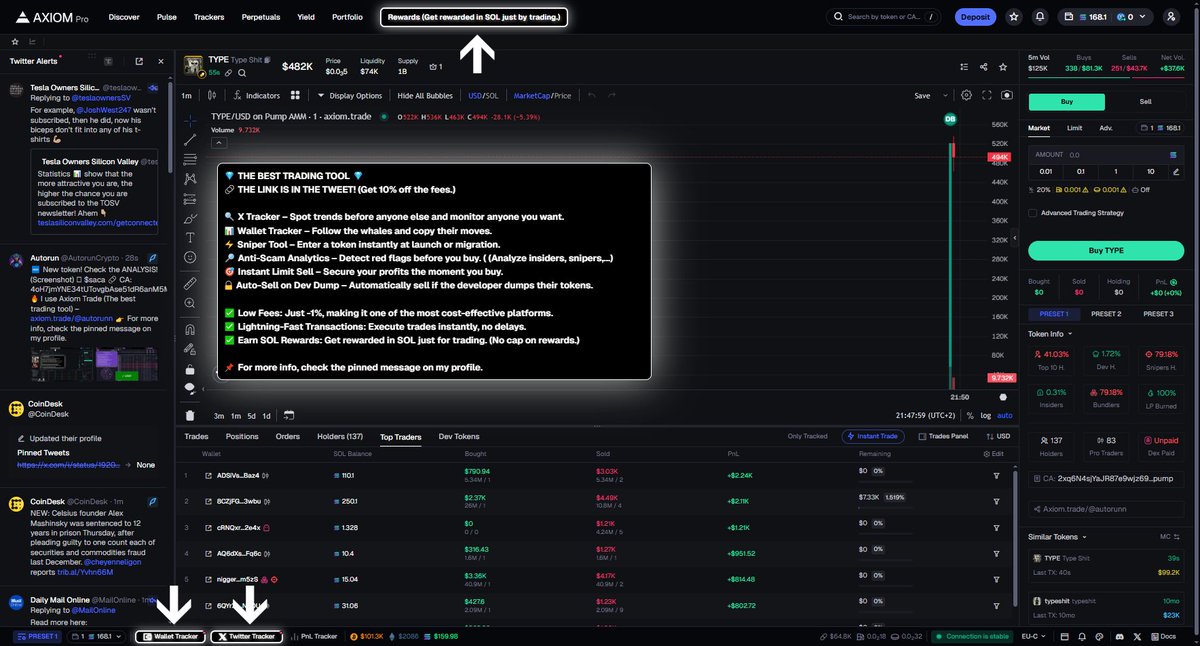This screenshot has width=1200, height=646.
Task: Take a chart snapshot with camera icon
Action: [1007, 95]
